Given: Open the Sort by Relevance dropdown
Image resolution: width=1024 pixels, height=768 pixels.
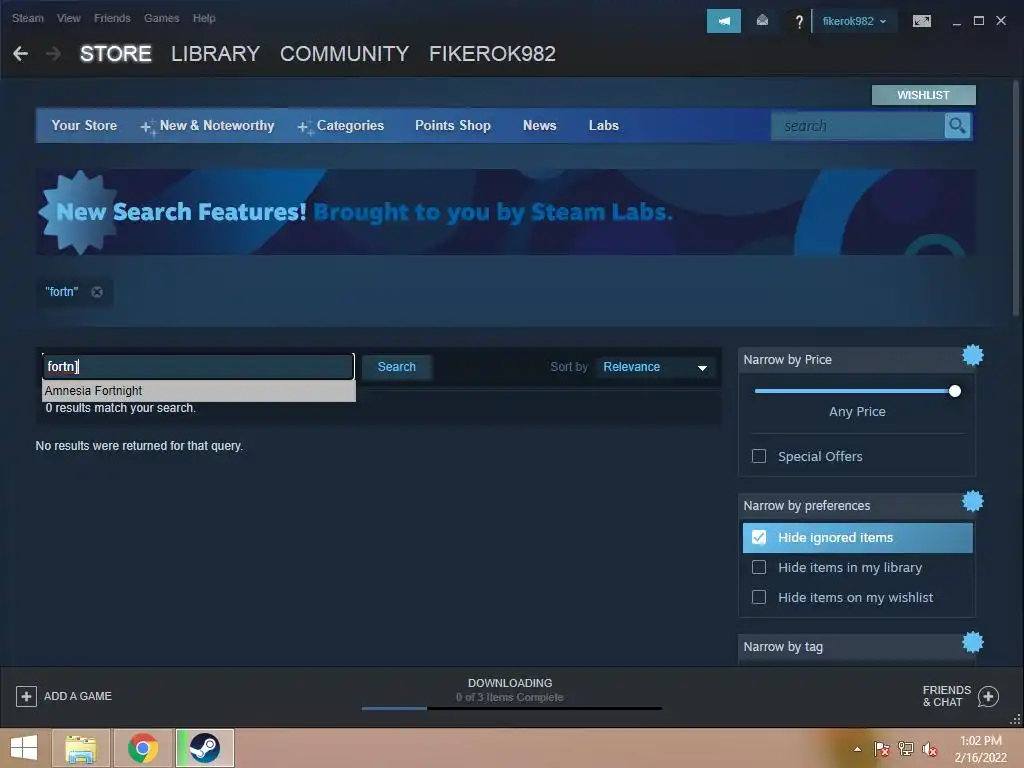Looking at the screenshot, I should 655,367.
